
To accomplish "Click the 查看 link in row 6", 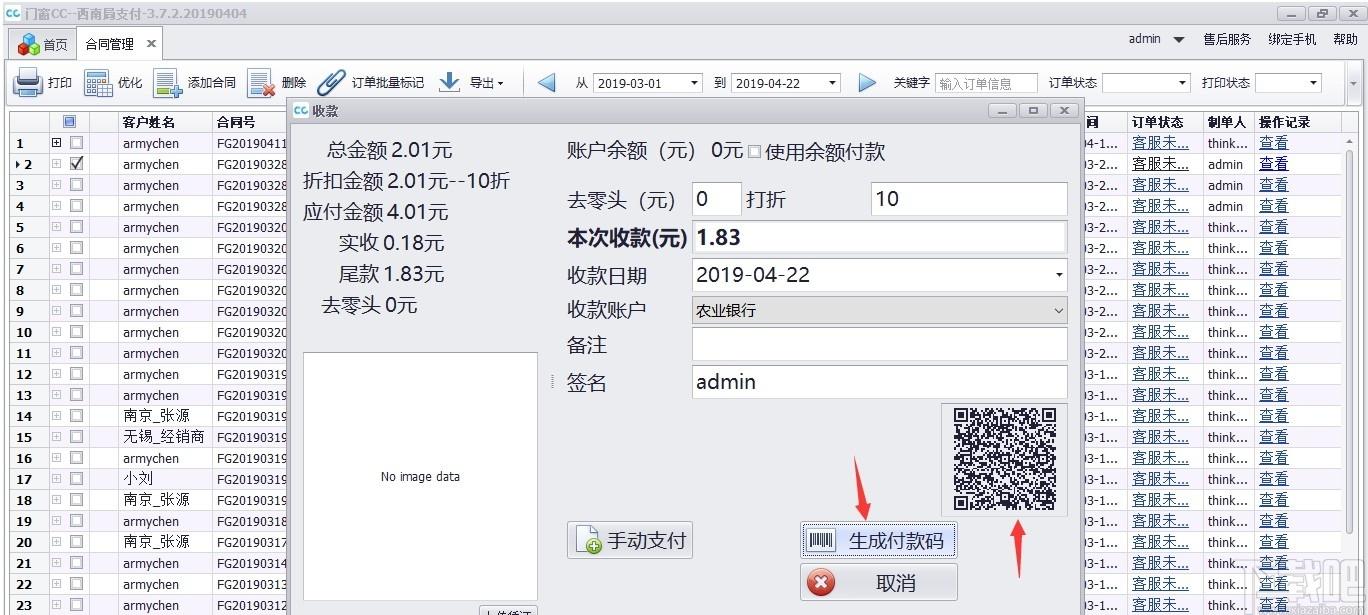I will pyautogui.click(x=1273, y=248).
